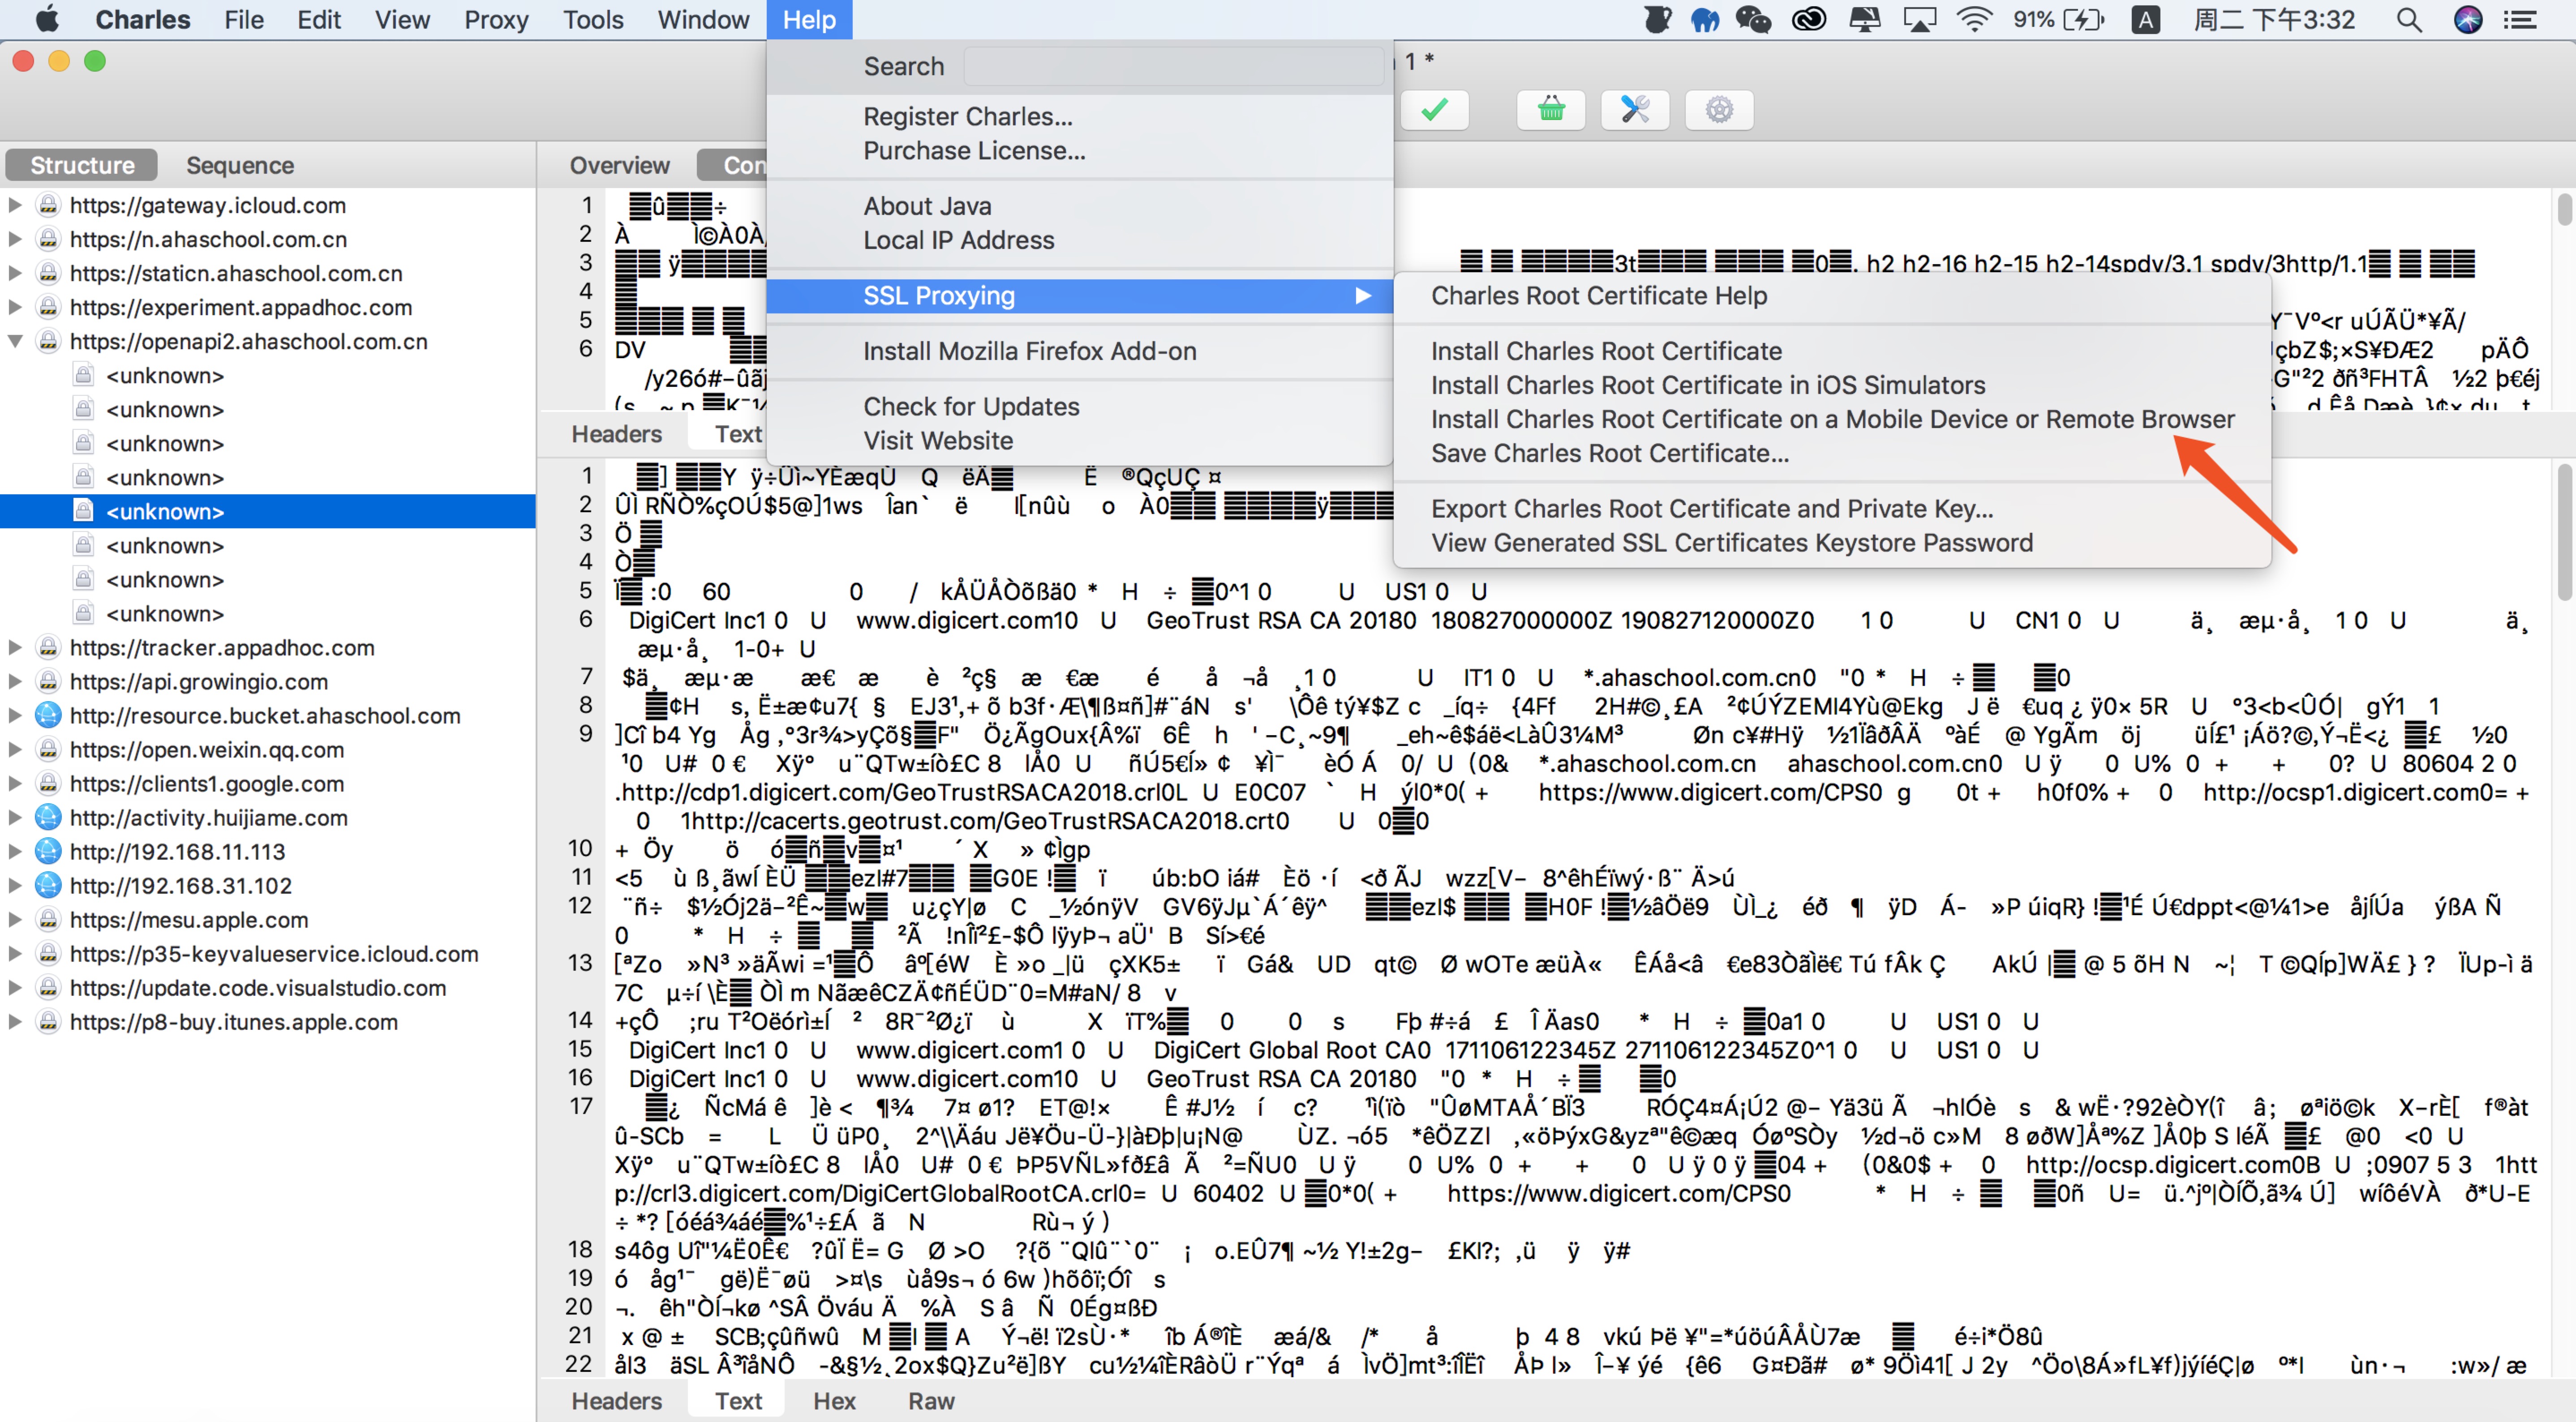Expand the https://gateway.icloud.com node
The height and width of the screenshot is (1422, 2576).
pyautogui.click(x=15, y=205)
